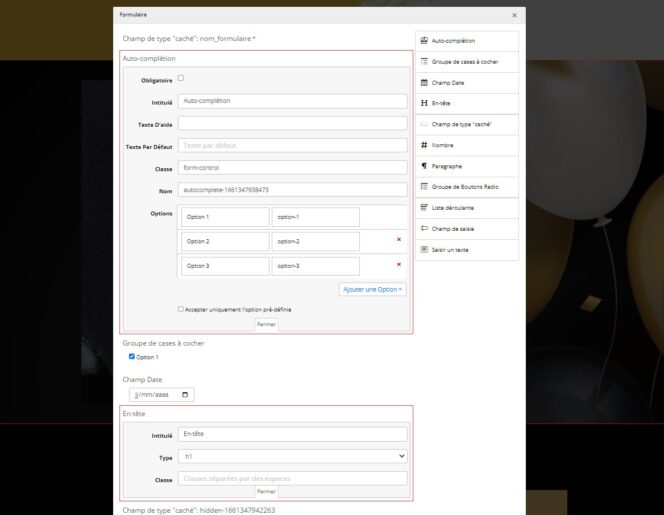This screenshot has width=664, height=515.
Task: Uncheck Option 1 in cases à cocher group
Action: point(132,357)
